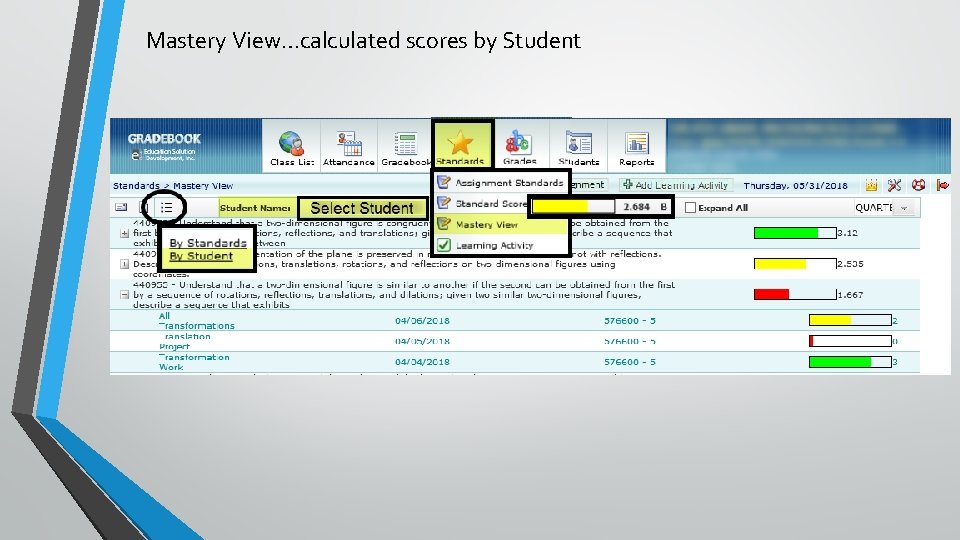Choose Mastery View menu entry

pyautogui.click(x=487, y=224)
